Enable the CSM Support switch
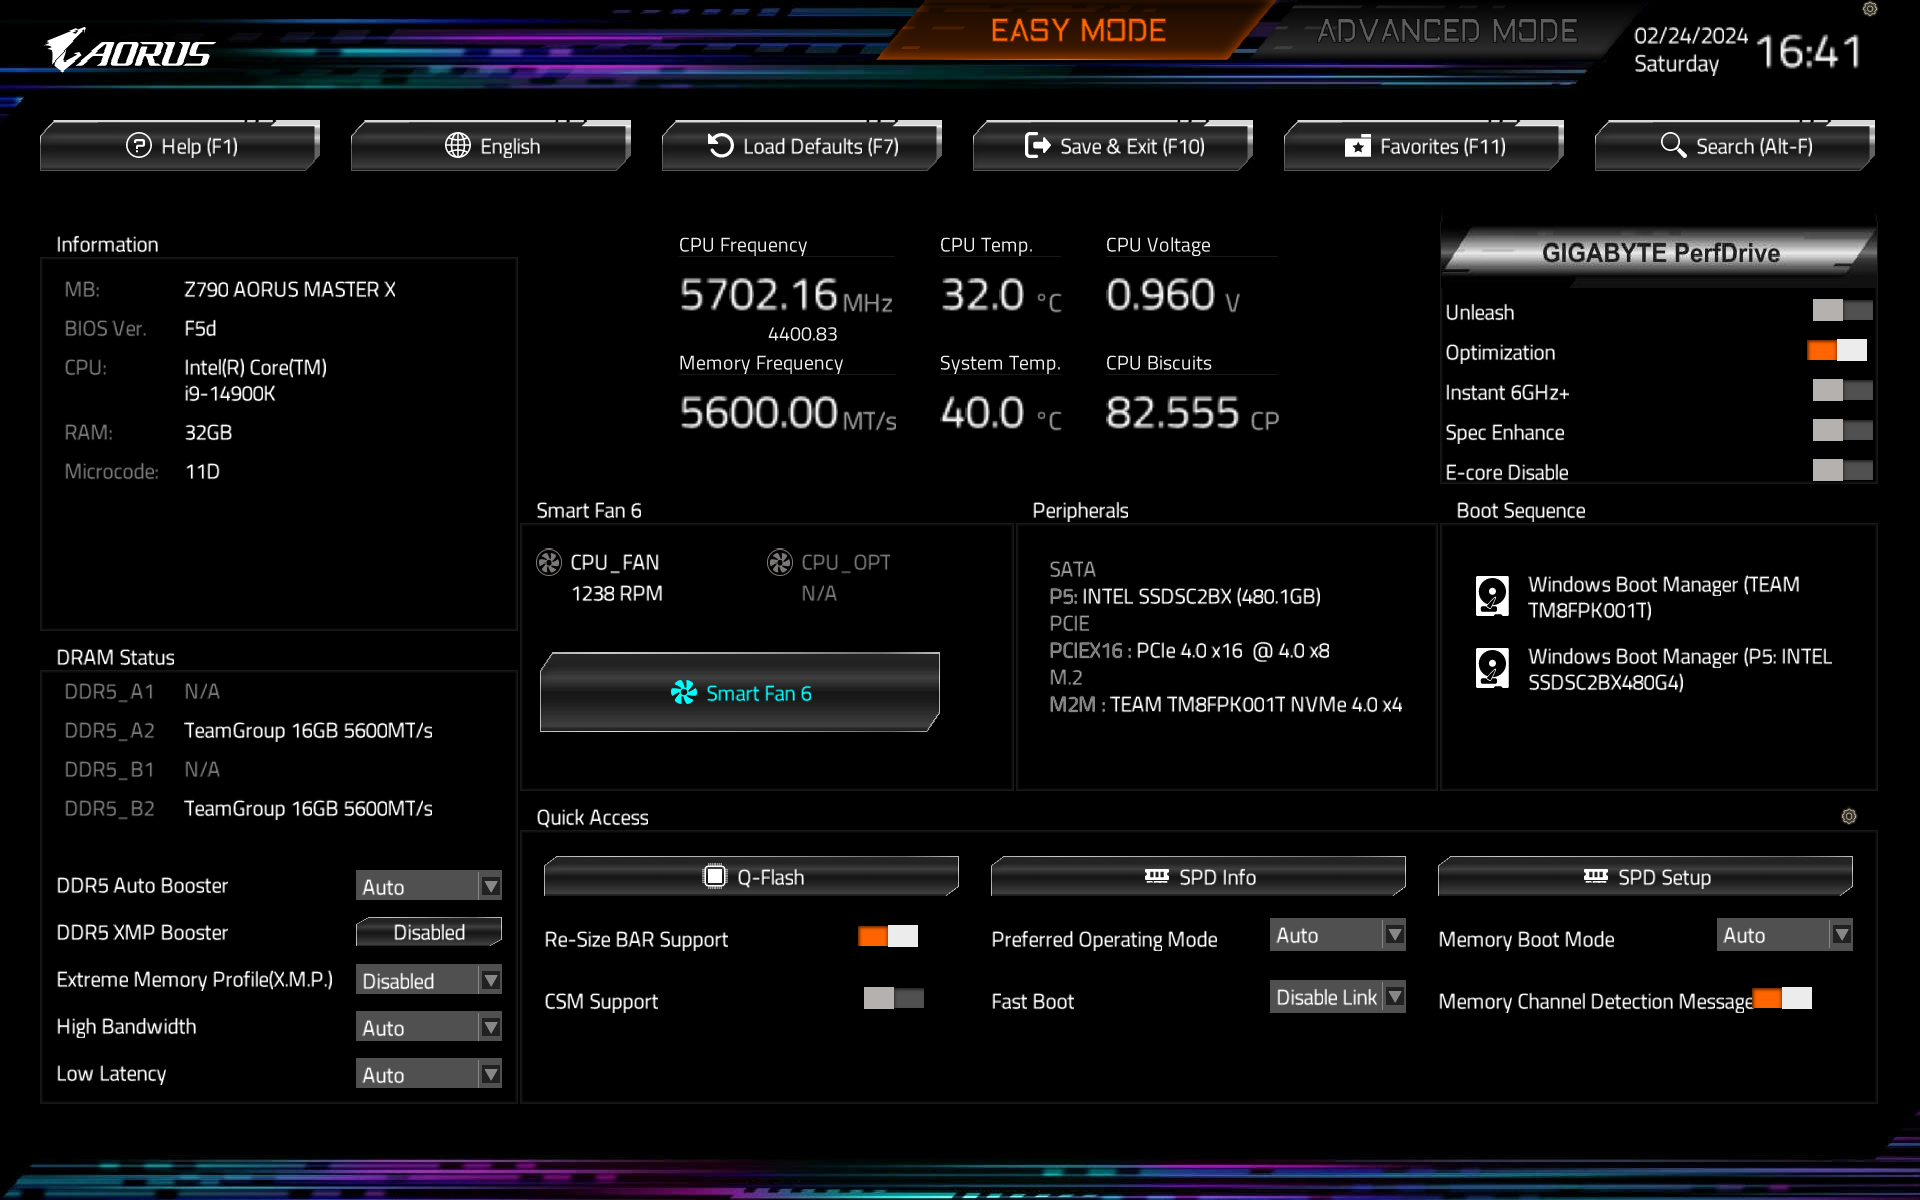This screenshot has width=1920, height=1200. tap(893, 998)
